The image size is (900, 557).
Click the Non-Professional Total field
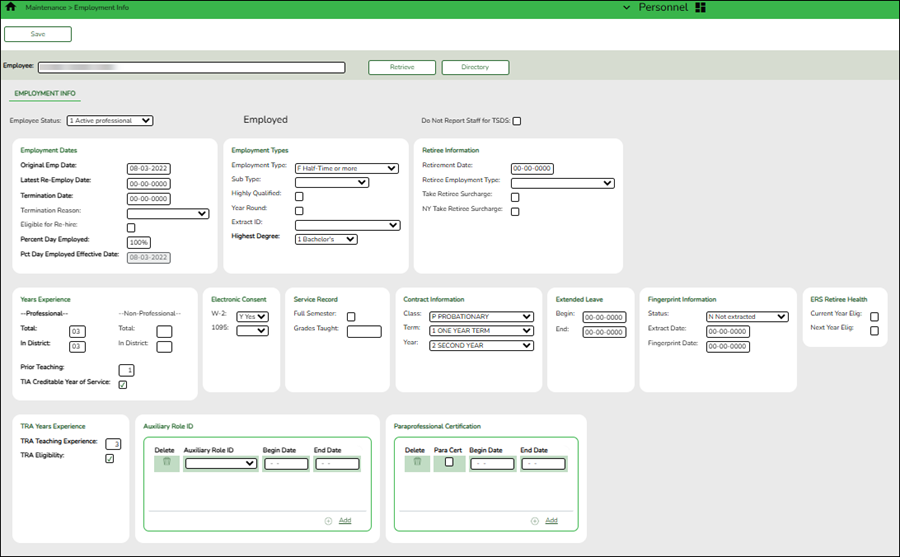164,331
